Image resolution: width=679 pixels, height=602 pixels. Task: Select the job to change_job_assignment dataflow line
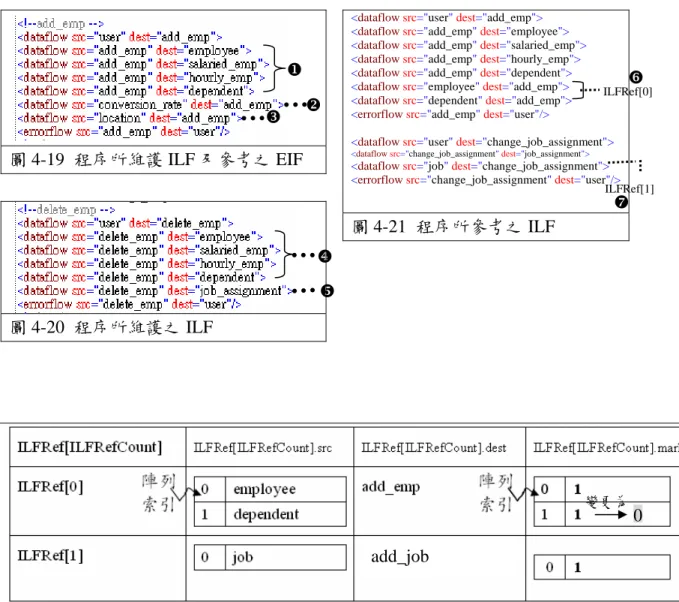[480, 166]
